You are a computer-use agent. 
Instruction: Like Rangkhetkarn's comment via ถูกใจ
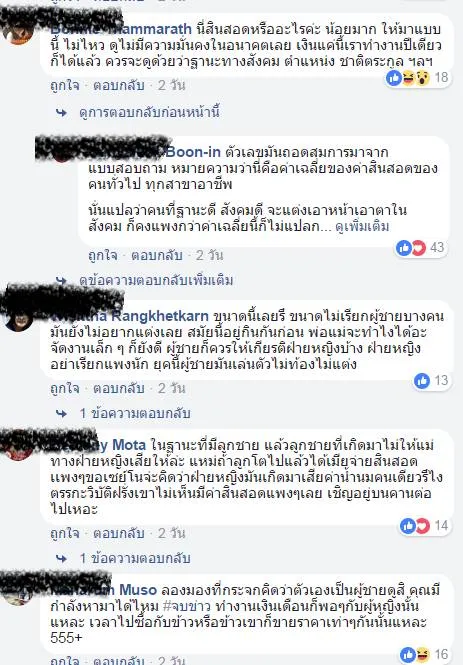pyautogui.click(x=65, y=388)
